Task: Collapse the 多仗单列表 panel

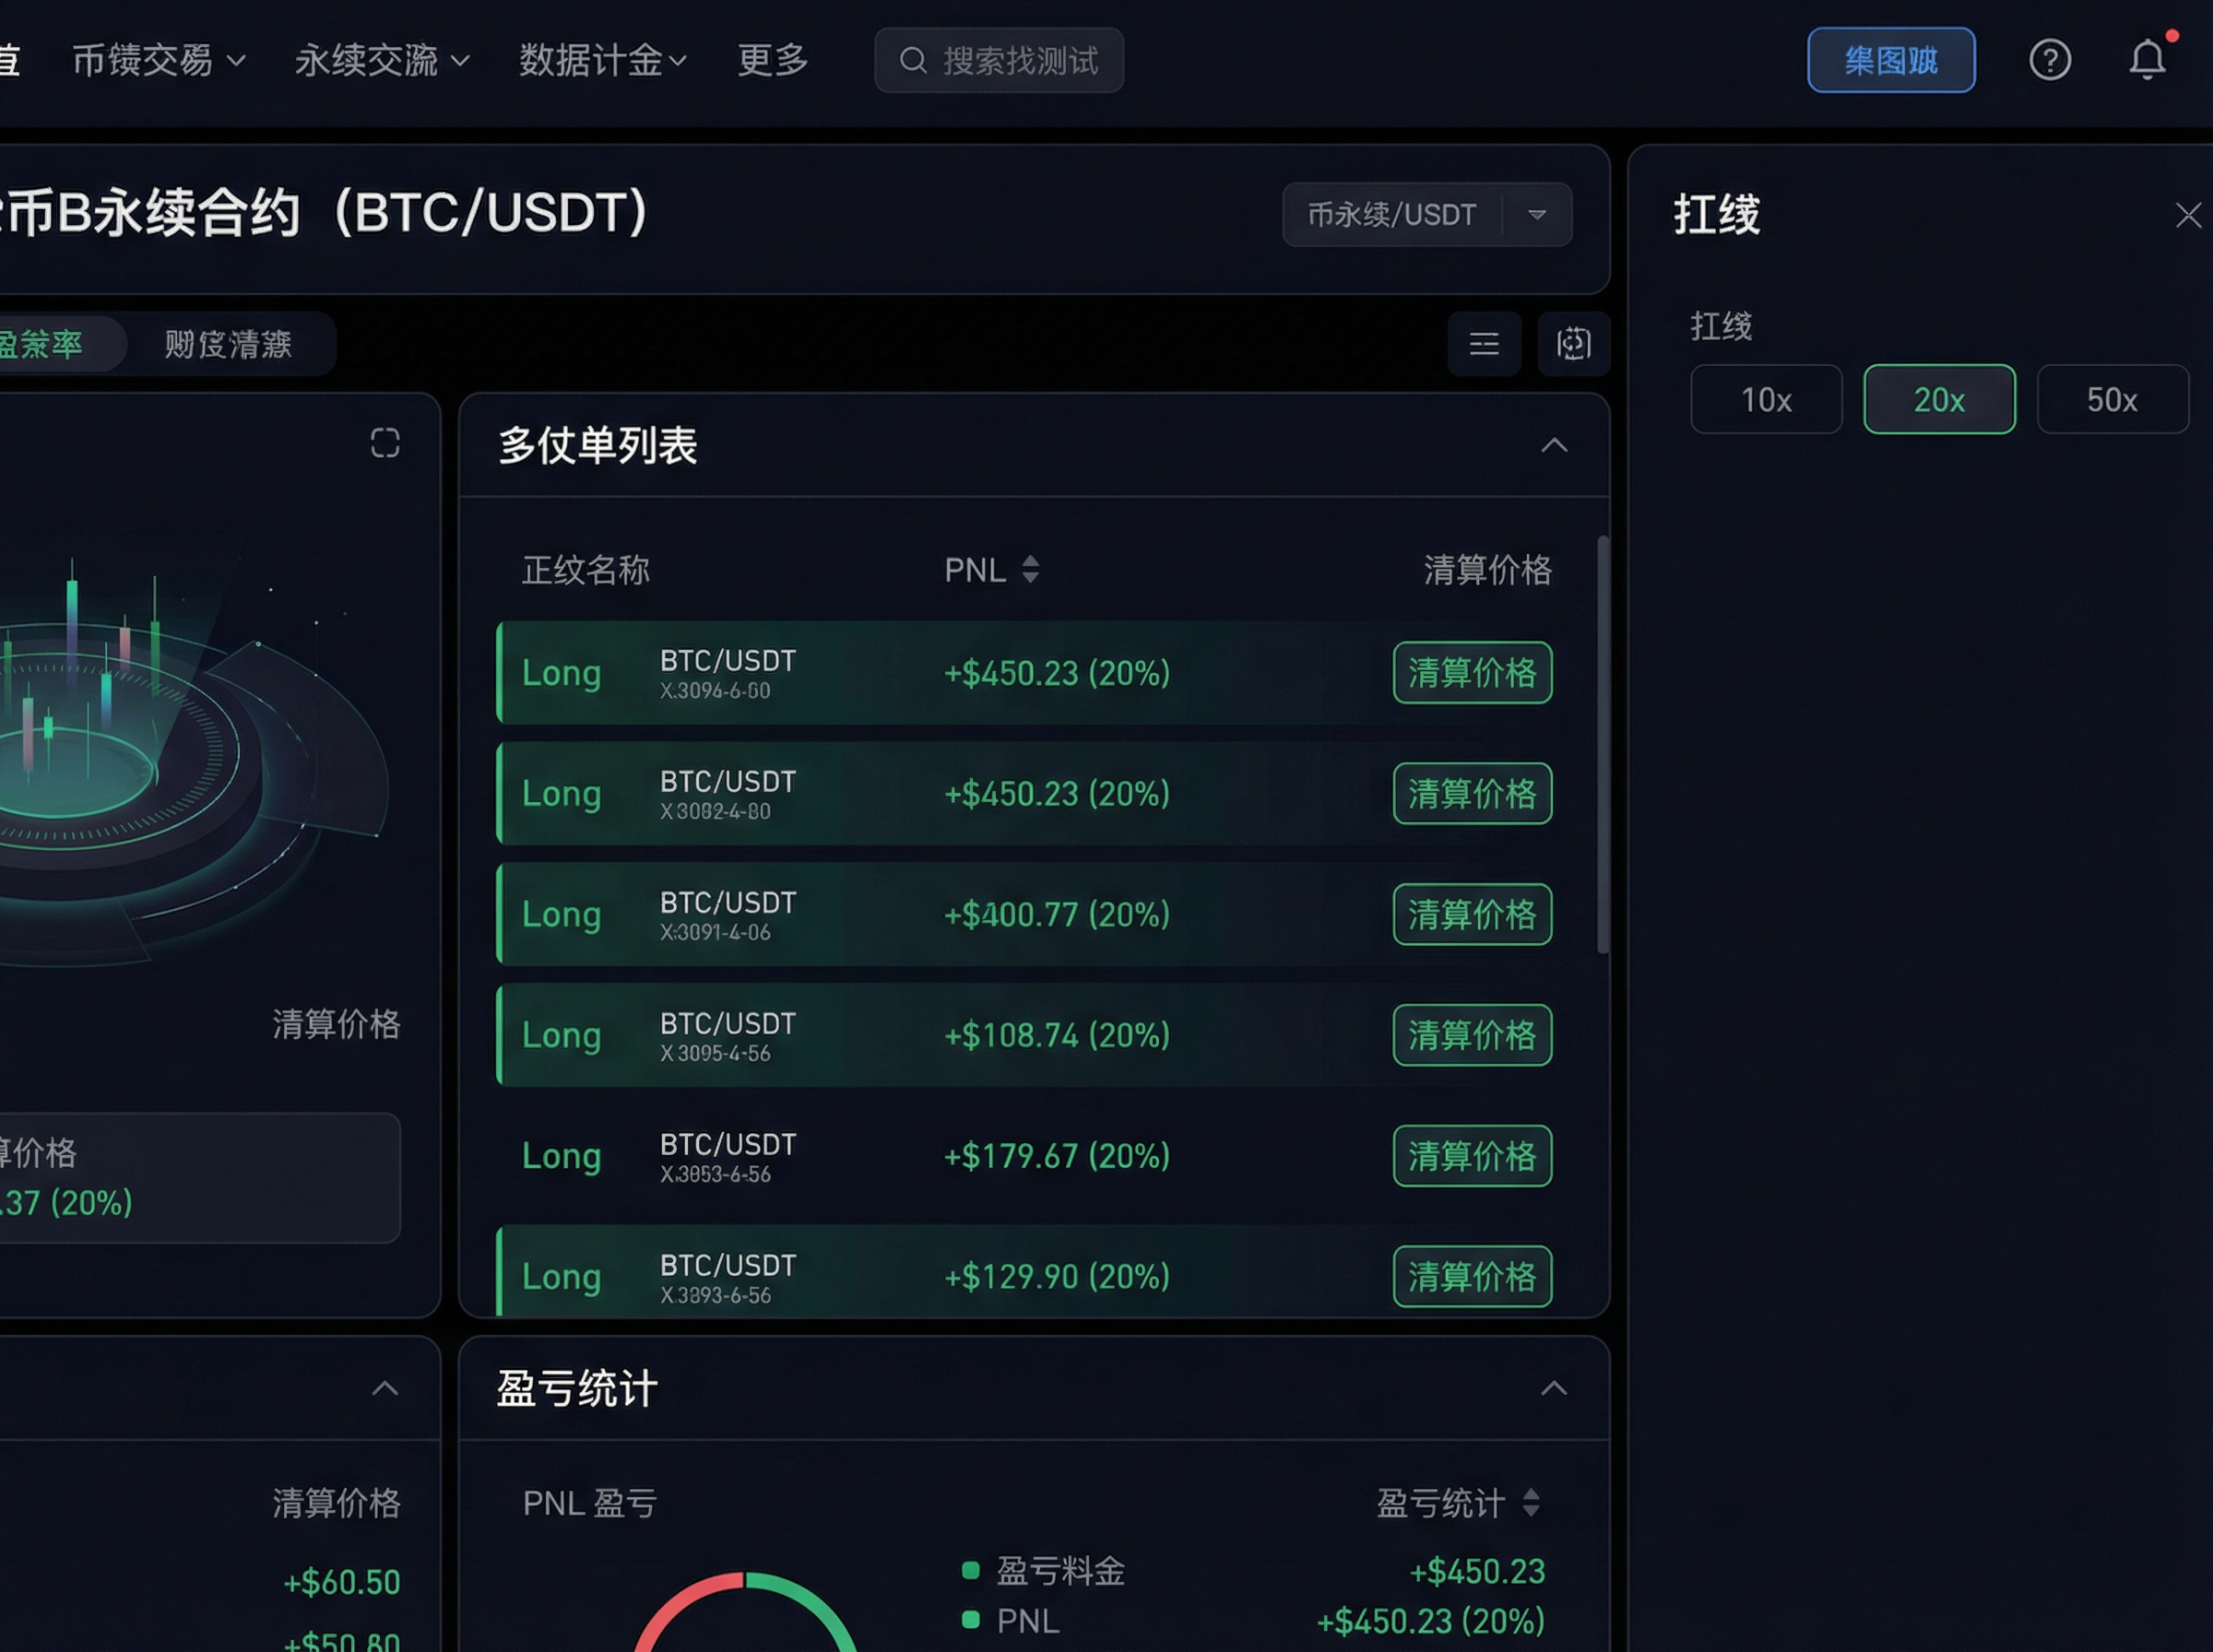Action: 1554,446
